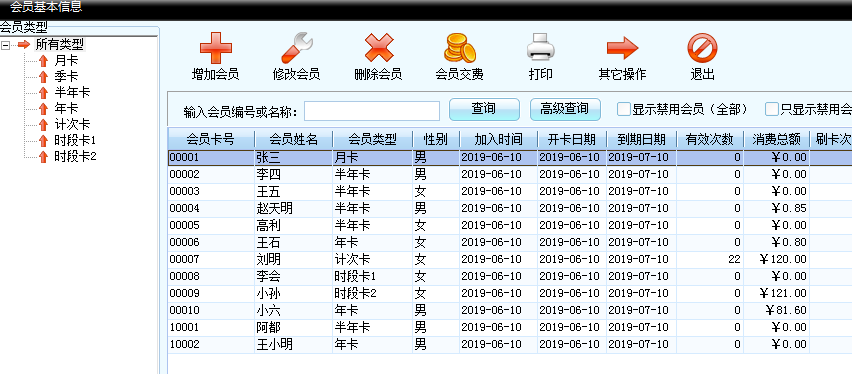Viewport: 852px width, 374px height.
Task: Select 半年卡 in the member type tree
Action: (72, 92)
